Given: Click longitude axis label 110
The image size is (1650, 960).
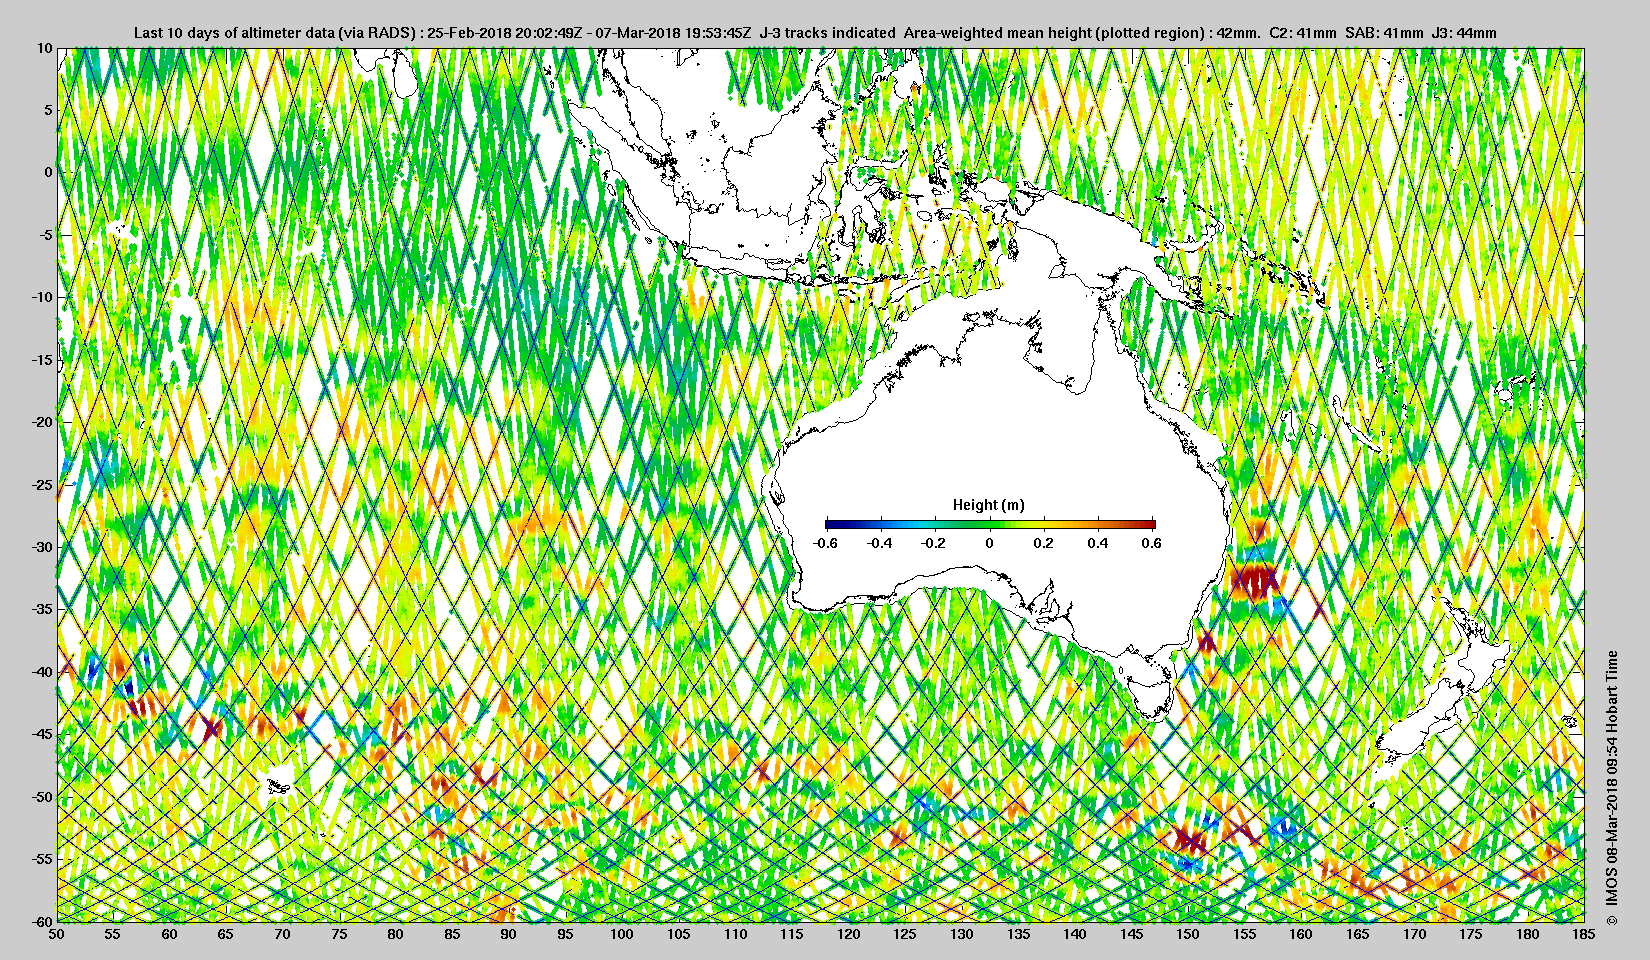Looking at the screenshot, I should tap(736, 935).
